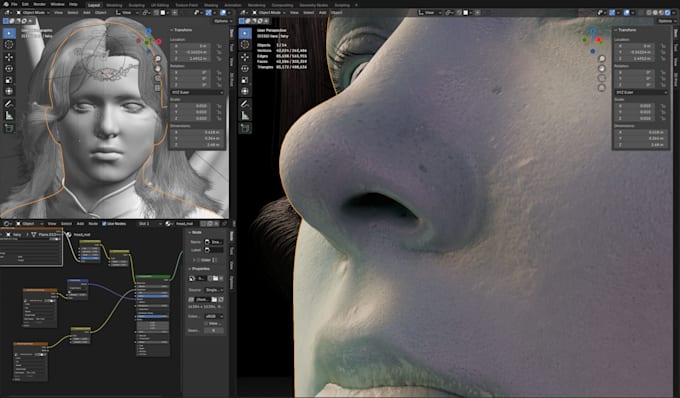680x398 pixels.
Task: Open the image Source dropdown in node sidebar
Action: 214,290
